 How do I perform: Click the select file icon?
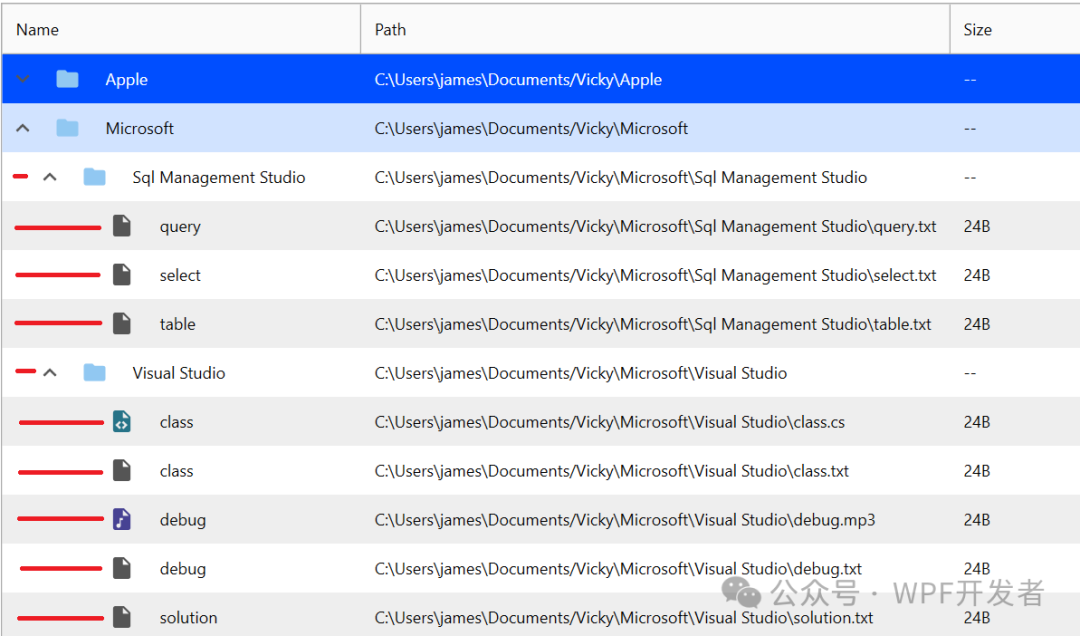[x=122, y=275]
